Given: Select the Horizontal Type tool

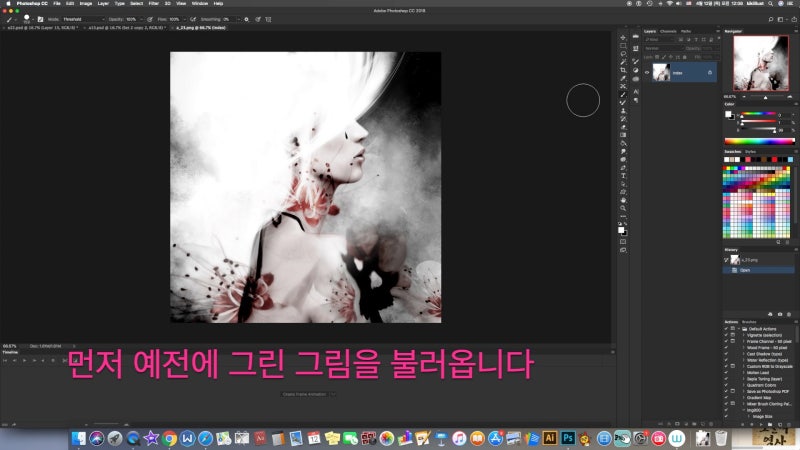Looking at the screenshot, I should (x=623, y=176).
